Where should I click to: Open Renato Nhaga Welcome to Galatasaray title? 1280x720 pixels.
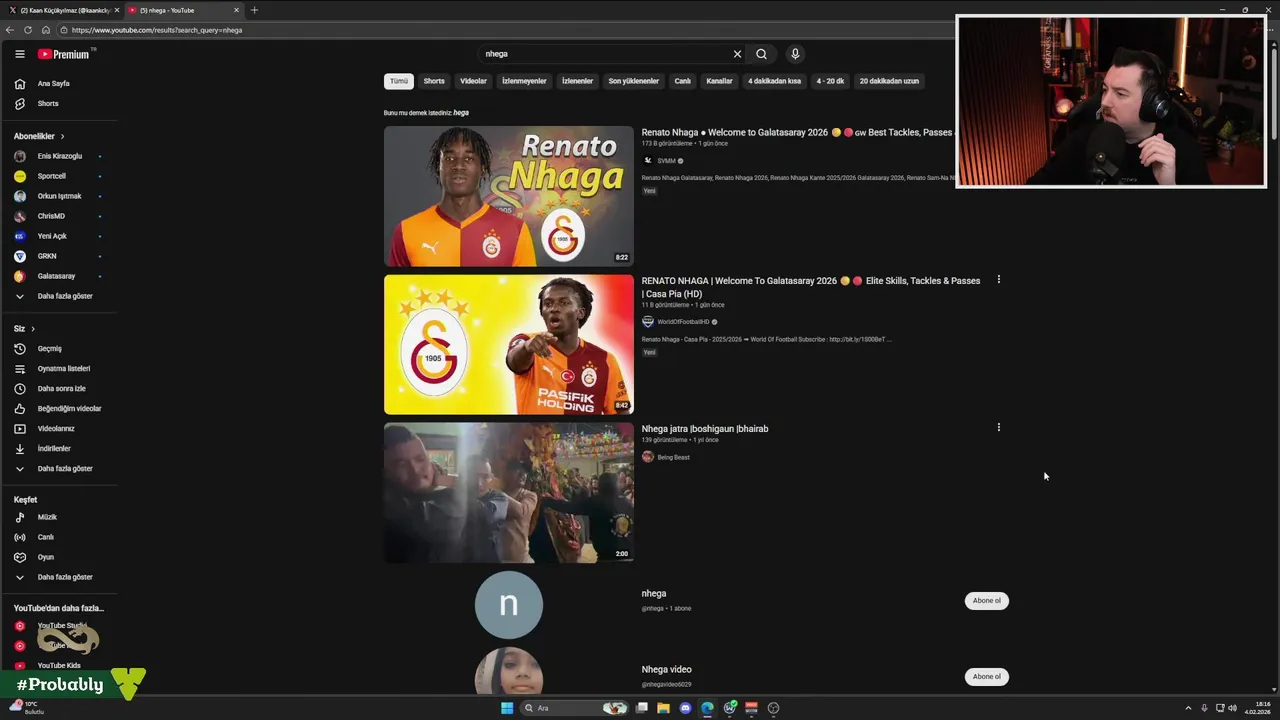(796, 133)
